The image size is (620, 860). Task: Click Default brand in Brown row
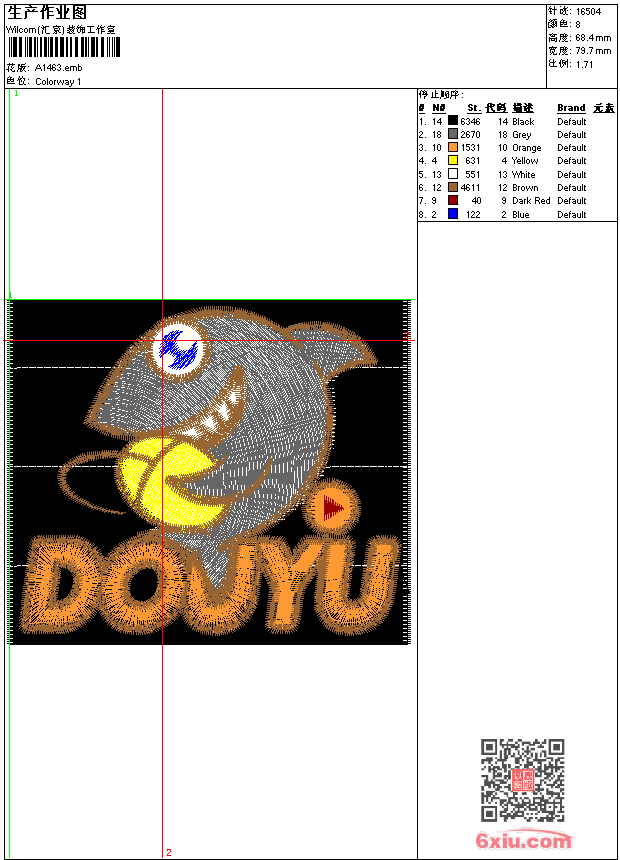[572, 188]
